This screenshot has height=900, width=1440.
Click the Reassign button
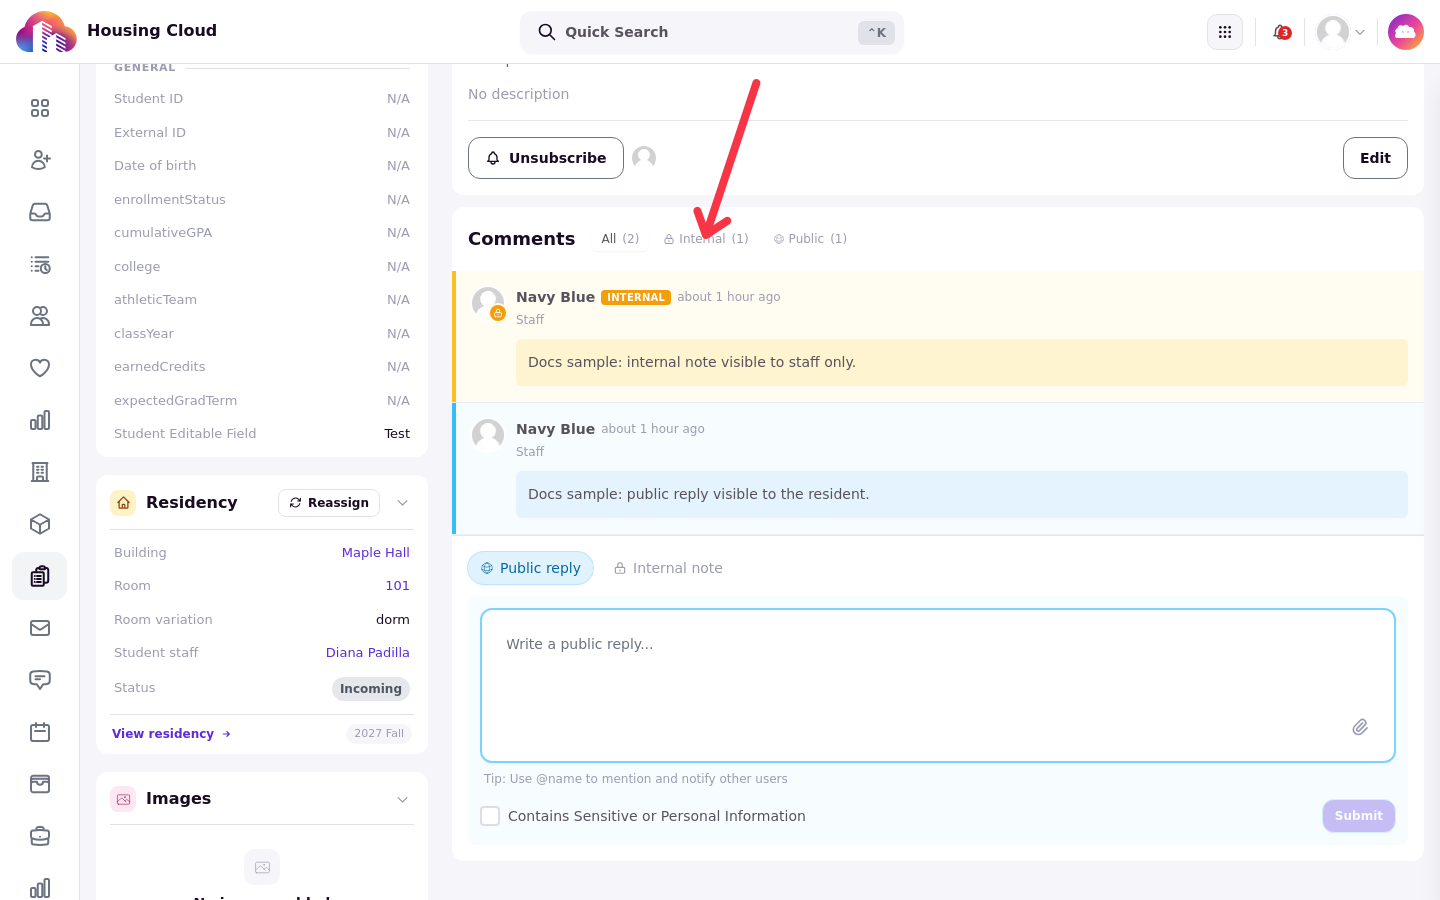(x=329, y=503)
